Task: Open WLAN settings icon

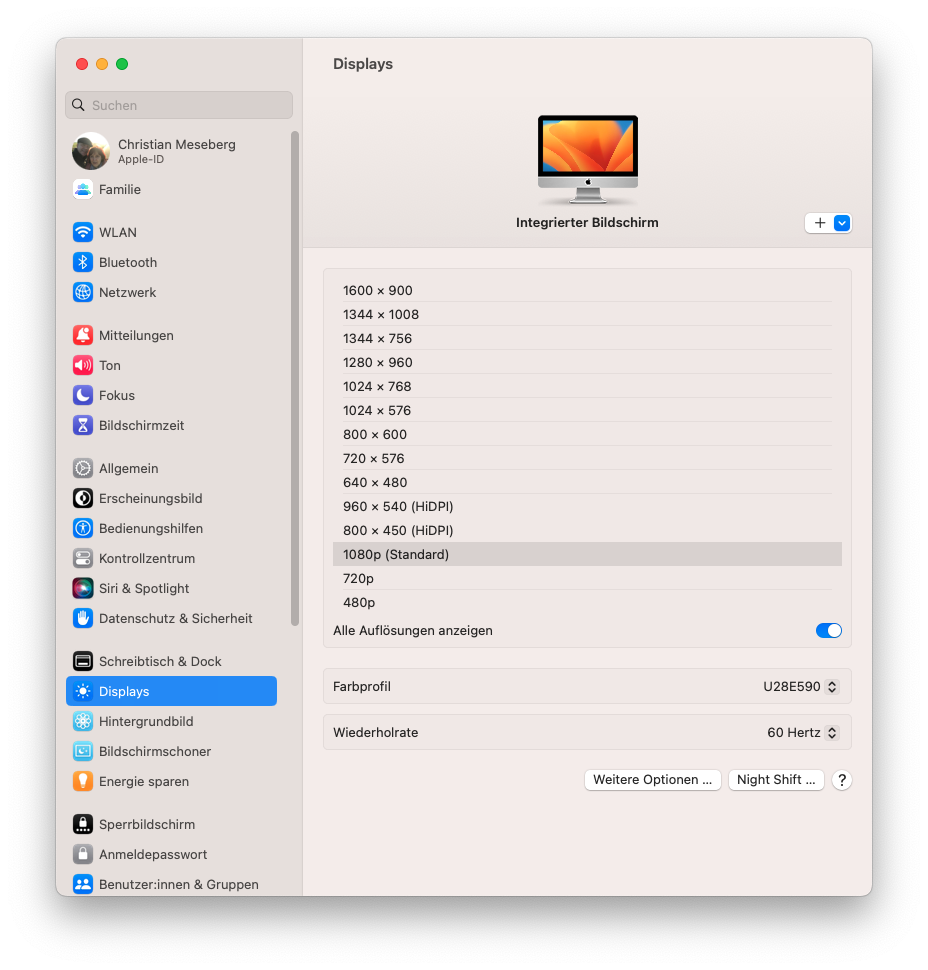Action: (83, 232)
